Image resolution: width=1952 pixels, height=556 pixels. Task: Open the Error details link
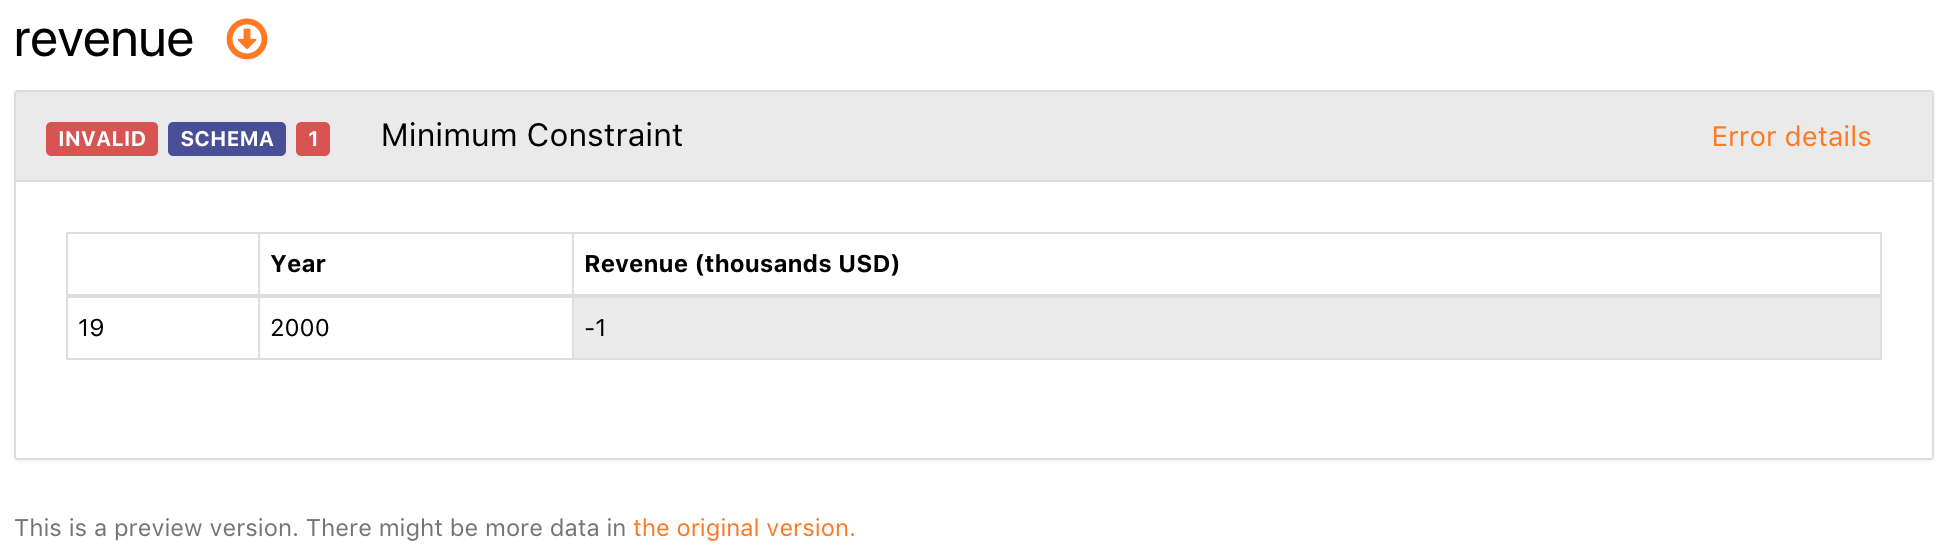pyautogui.click(x=1791, y=137)
